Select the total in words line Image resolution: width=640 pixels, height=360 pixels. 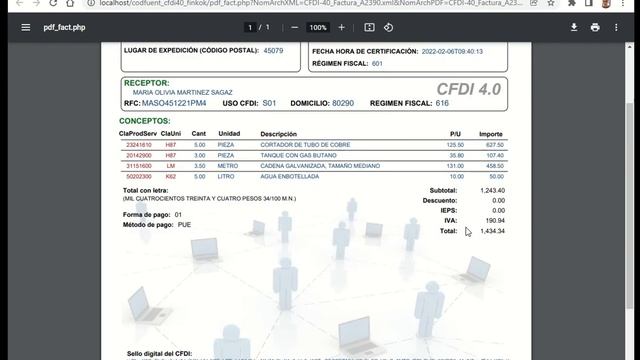(209, 199)
